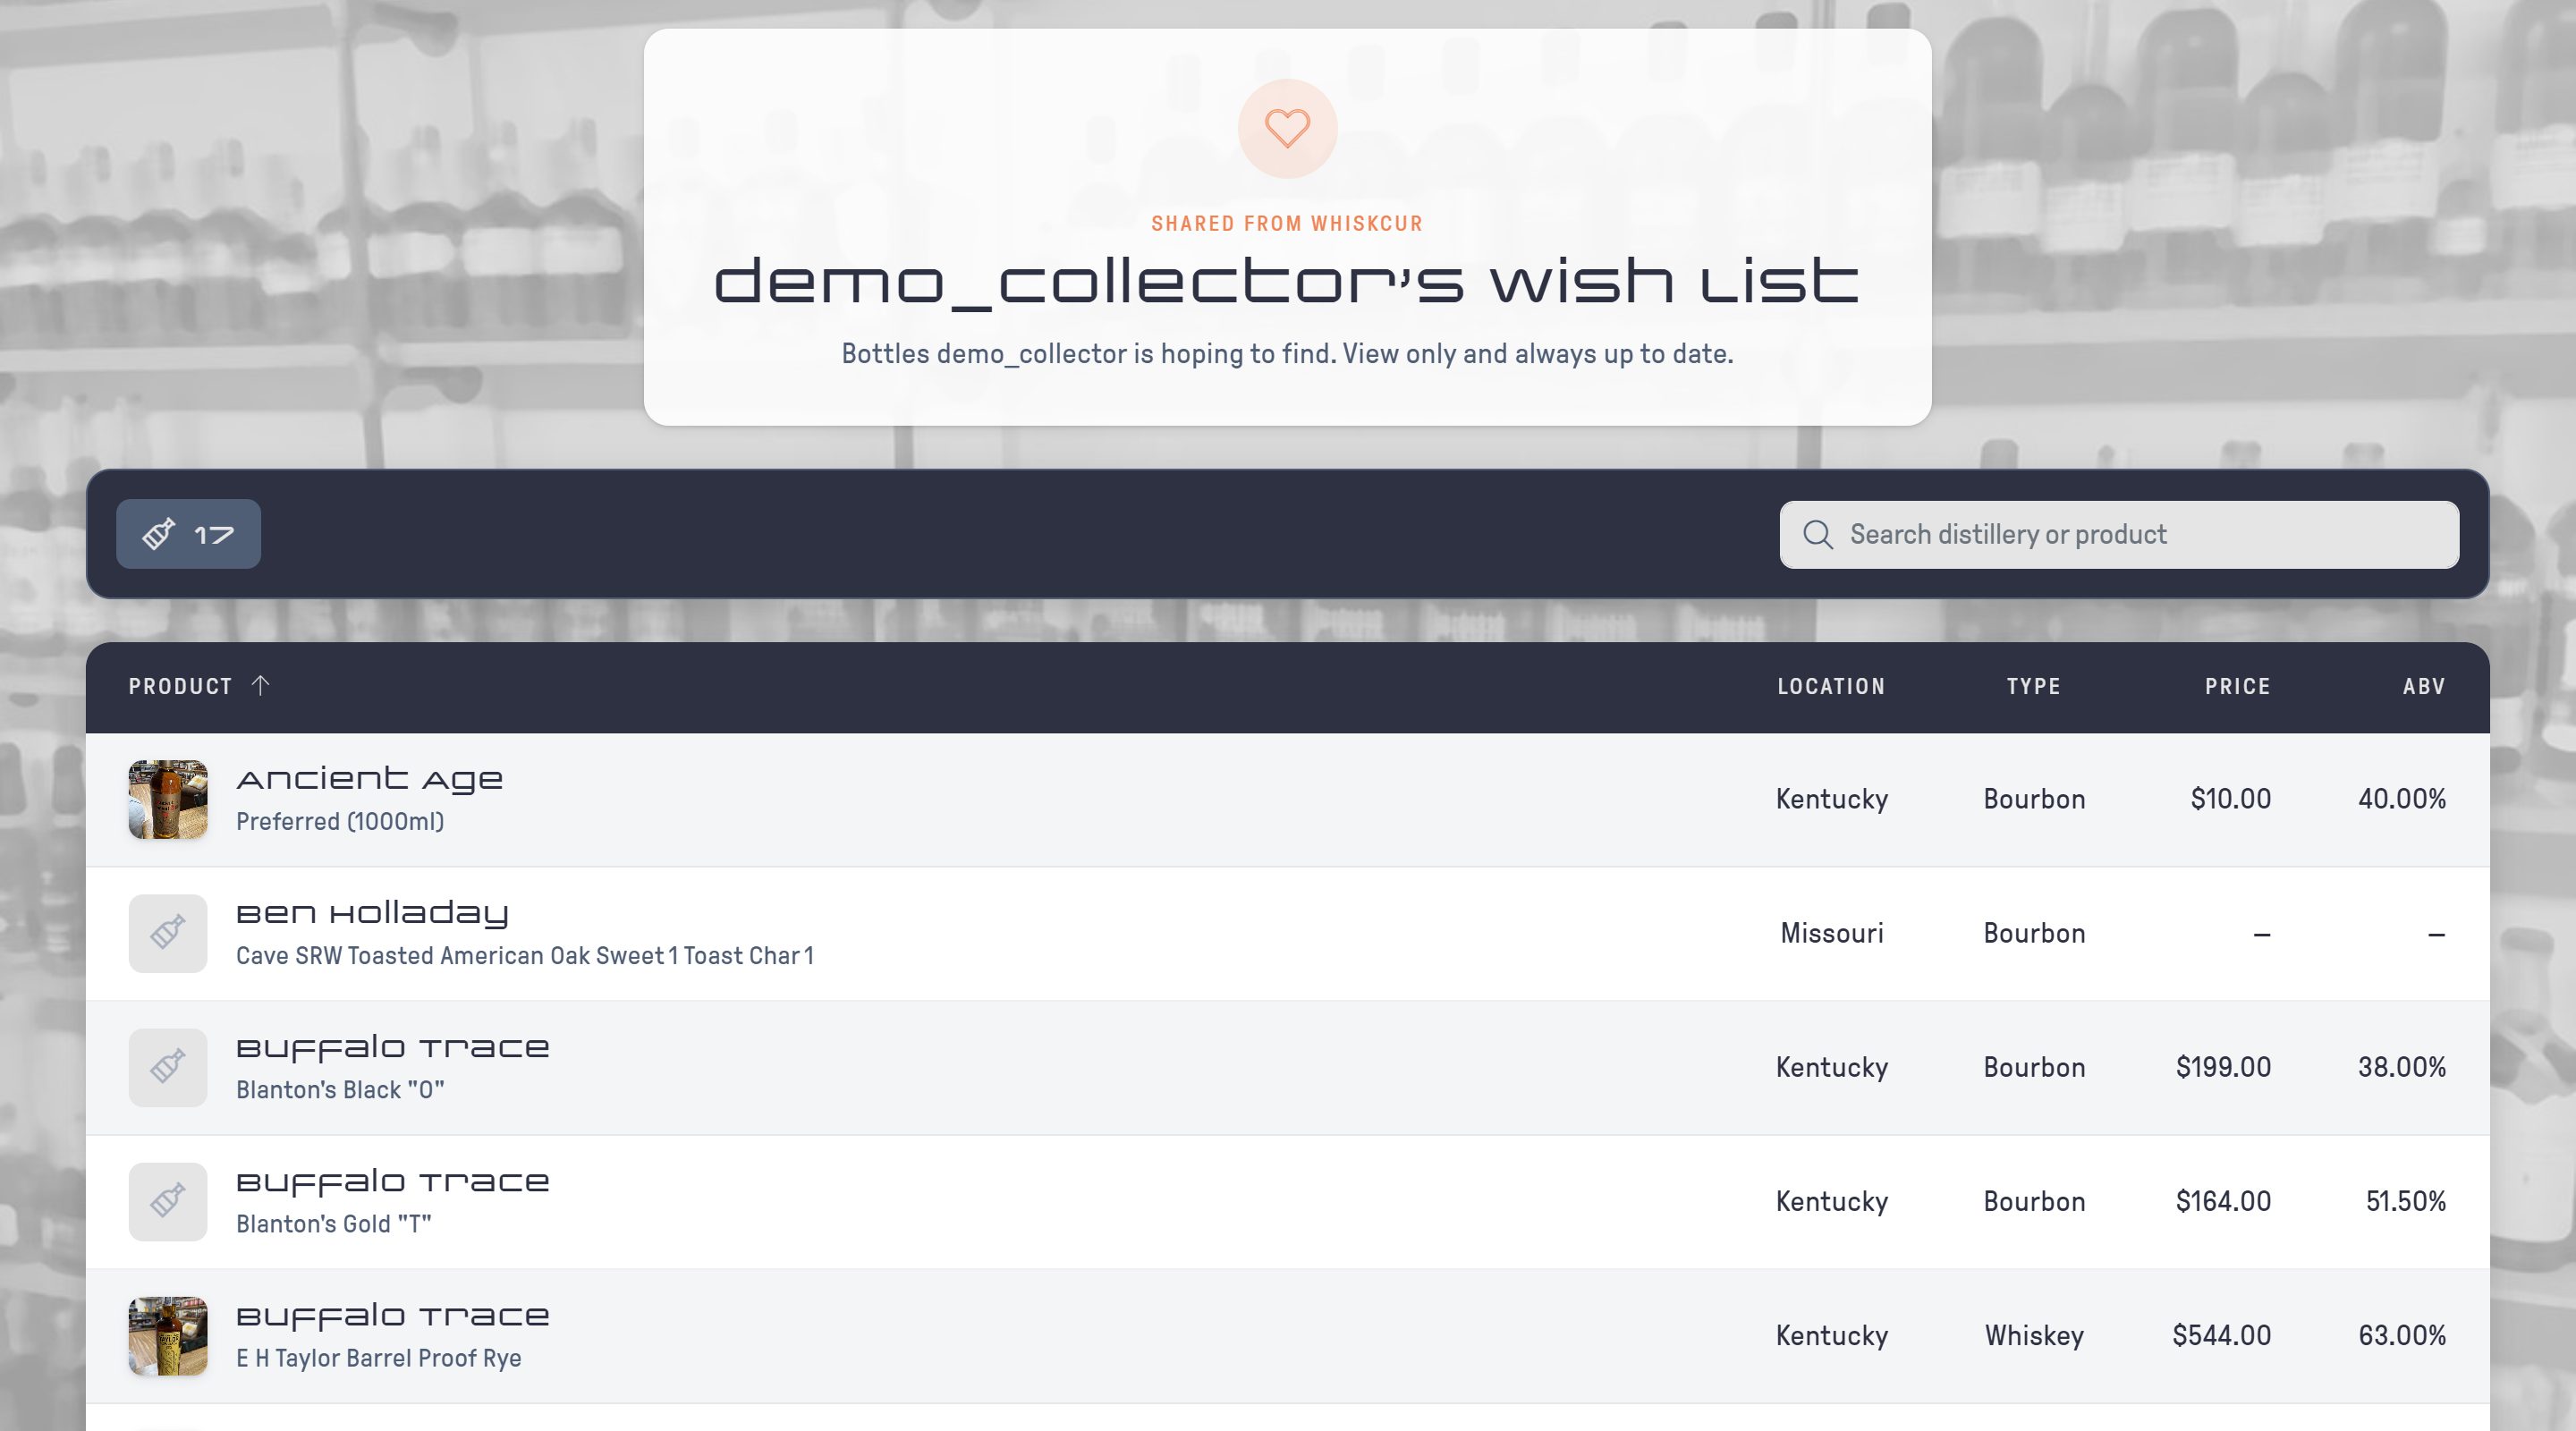Sort by ABV column header

tap(2424, 686)
